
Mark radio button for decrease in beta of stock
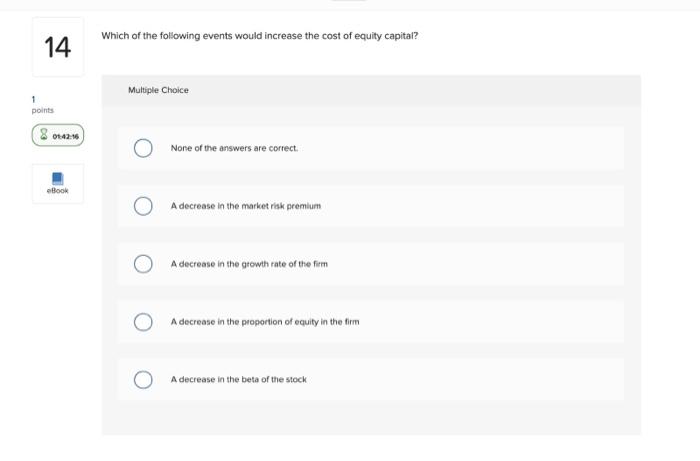point(143,380)
